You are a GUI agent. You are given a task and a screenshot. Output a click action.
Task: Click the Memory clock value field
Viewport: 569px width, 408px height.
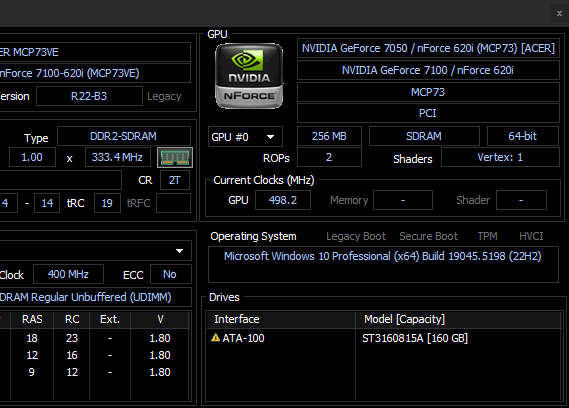[x=403, y=200]
